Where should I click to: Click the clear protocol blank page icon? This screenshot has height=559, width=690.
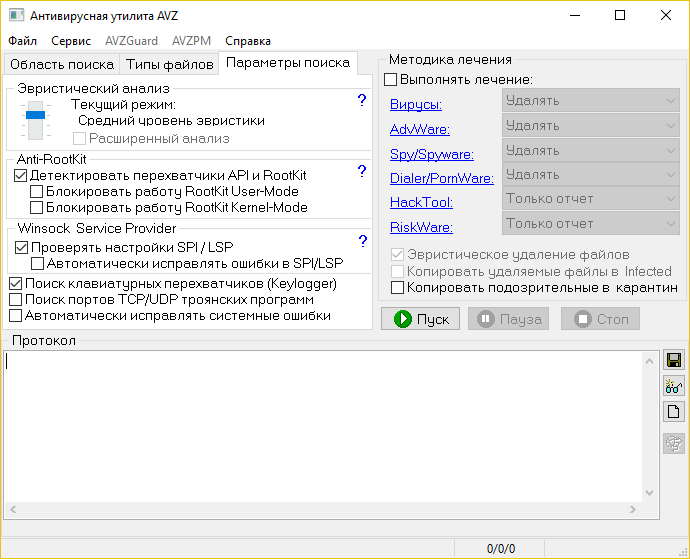tap(674, 412)
